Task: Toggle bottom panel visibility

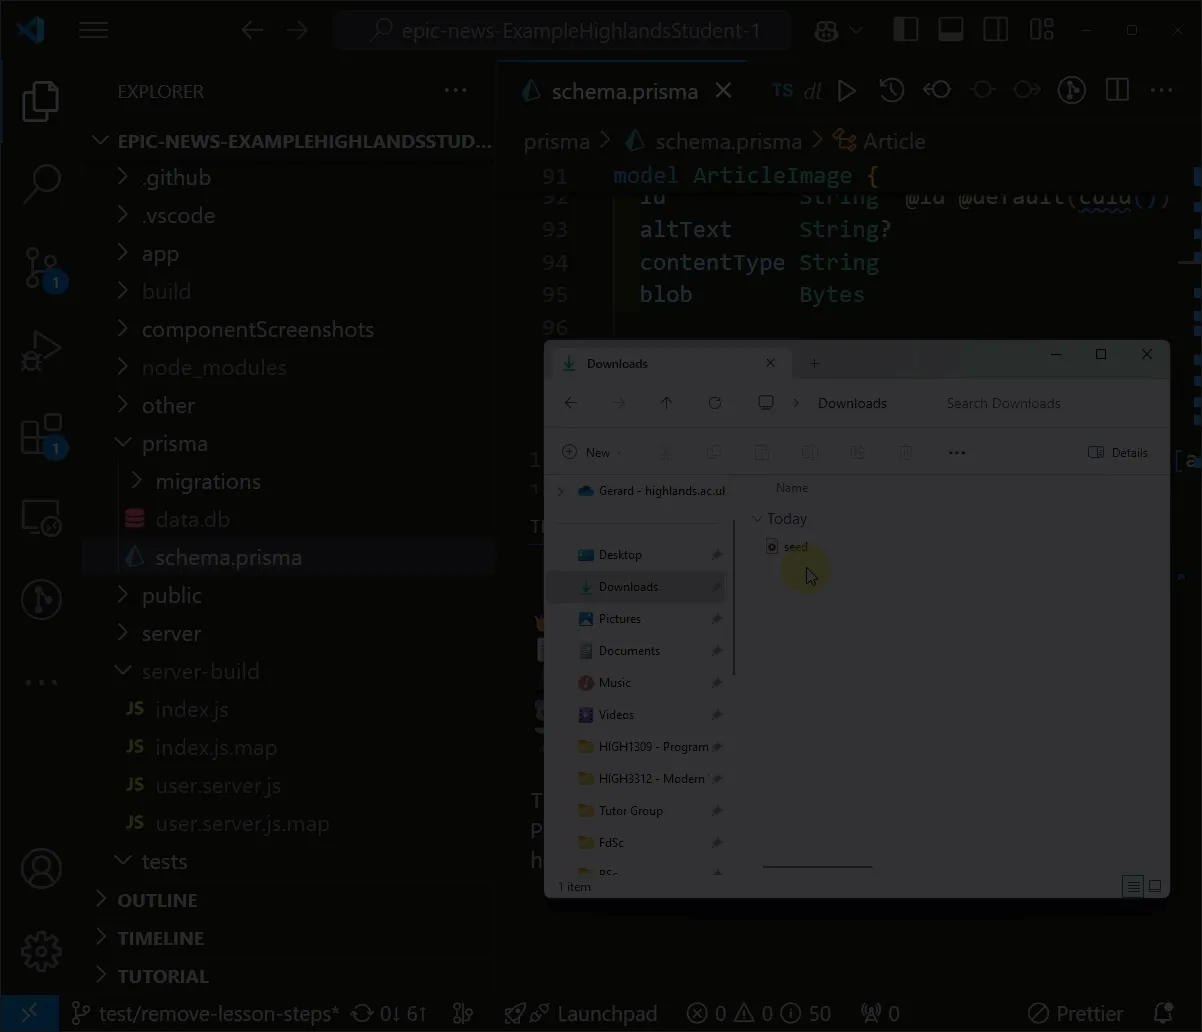Action: pos(951,30)
